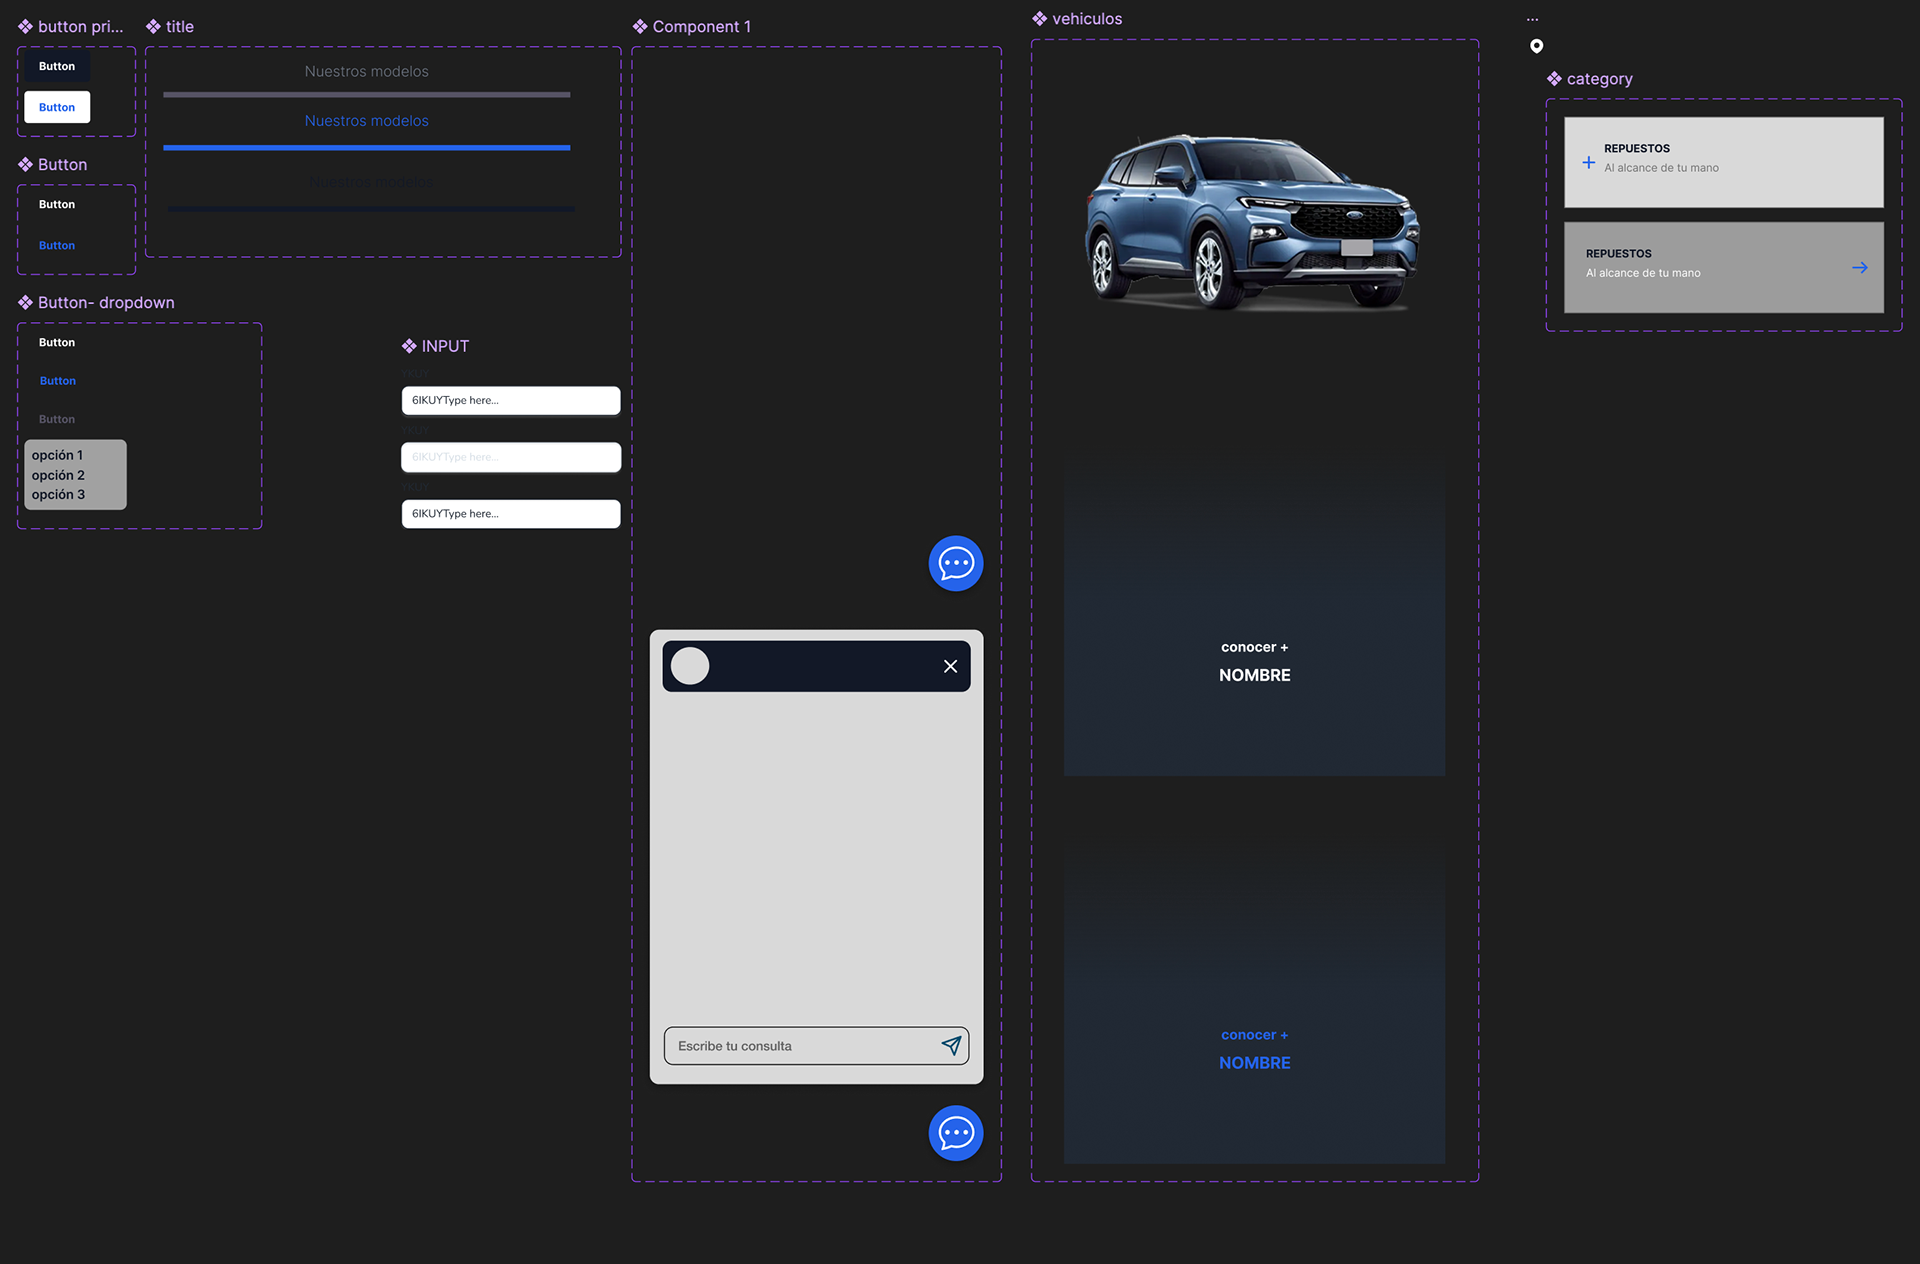Click the arrow icon on REPUESTOS card

(1859, 267)
